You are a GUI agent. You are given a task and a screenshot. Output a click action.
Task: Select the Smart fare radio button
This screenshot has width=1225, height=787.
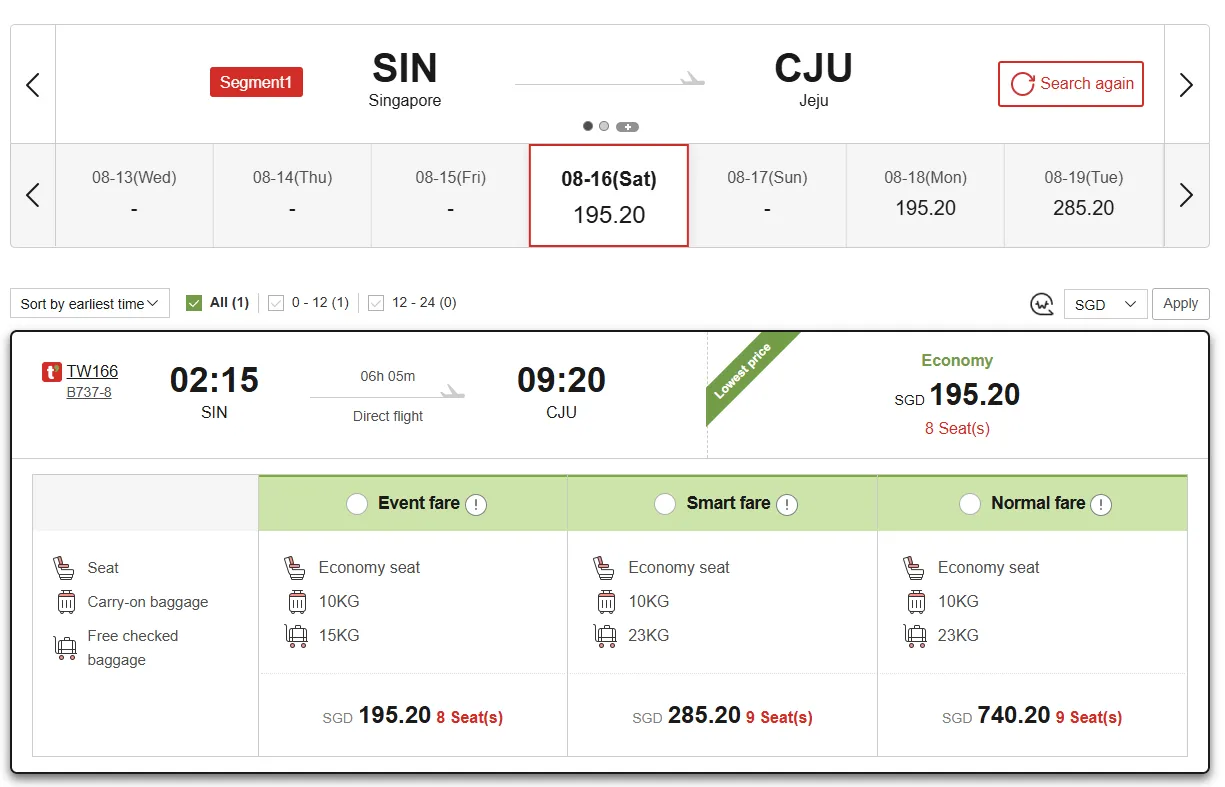(665, 504)
